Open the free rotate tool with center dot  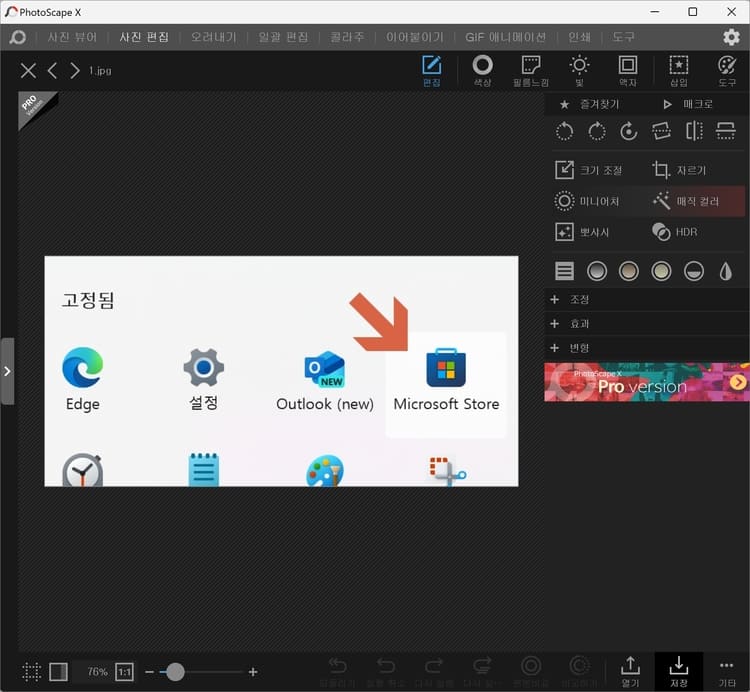(629, 131)
